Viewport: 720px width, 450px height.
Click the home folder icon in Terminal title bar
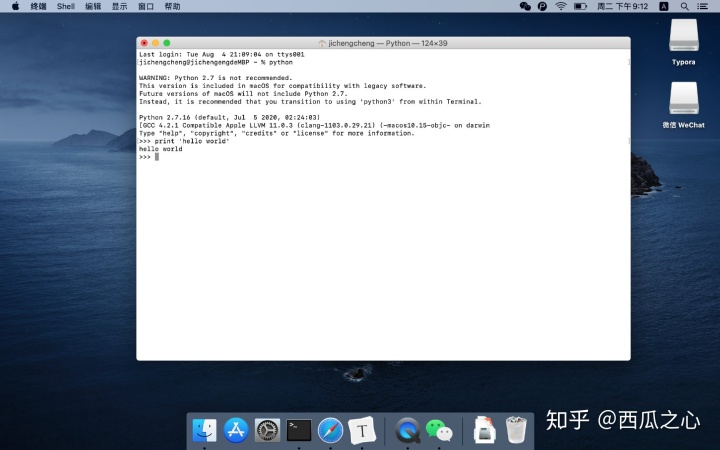click(x=322, y=43)
